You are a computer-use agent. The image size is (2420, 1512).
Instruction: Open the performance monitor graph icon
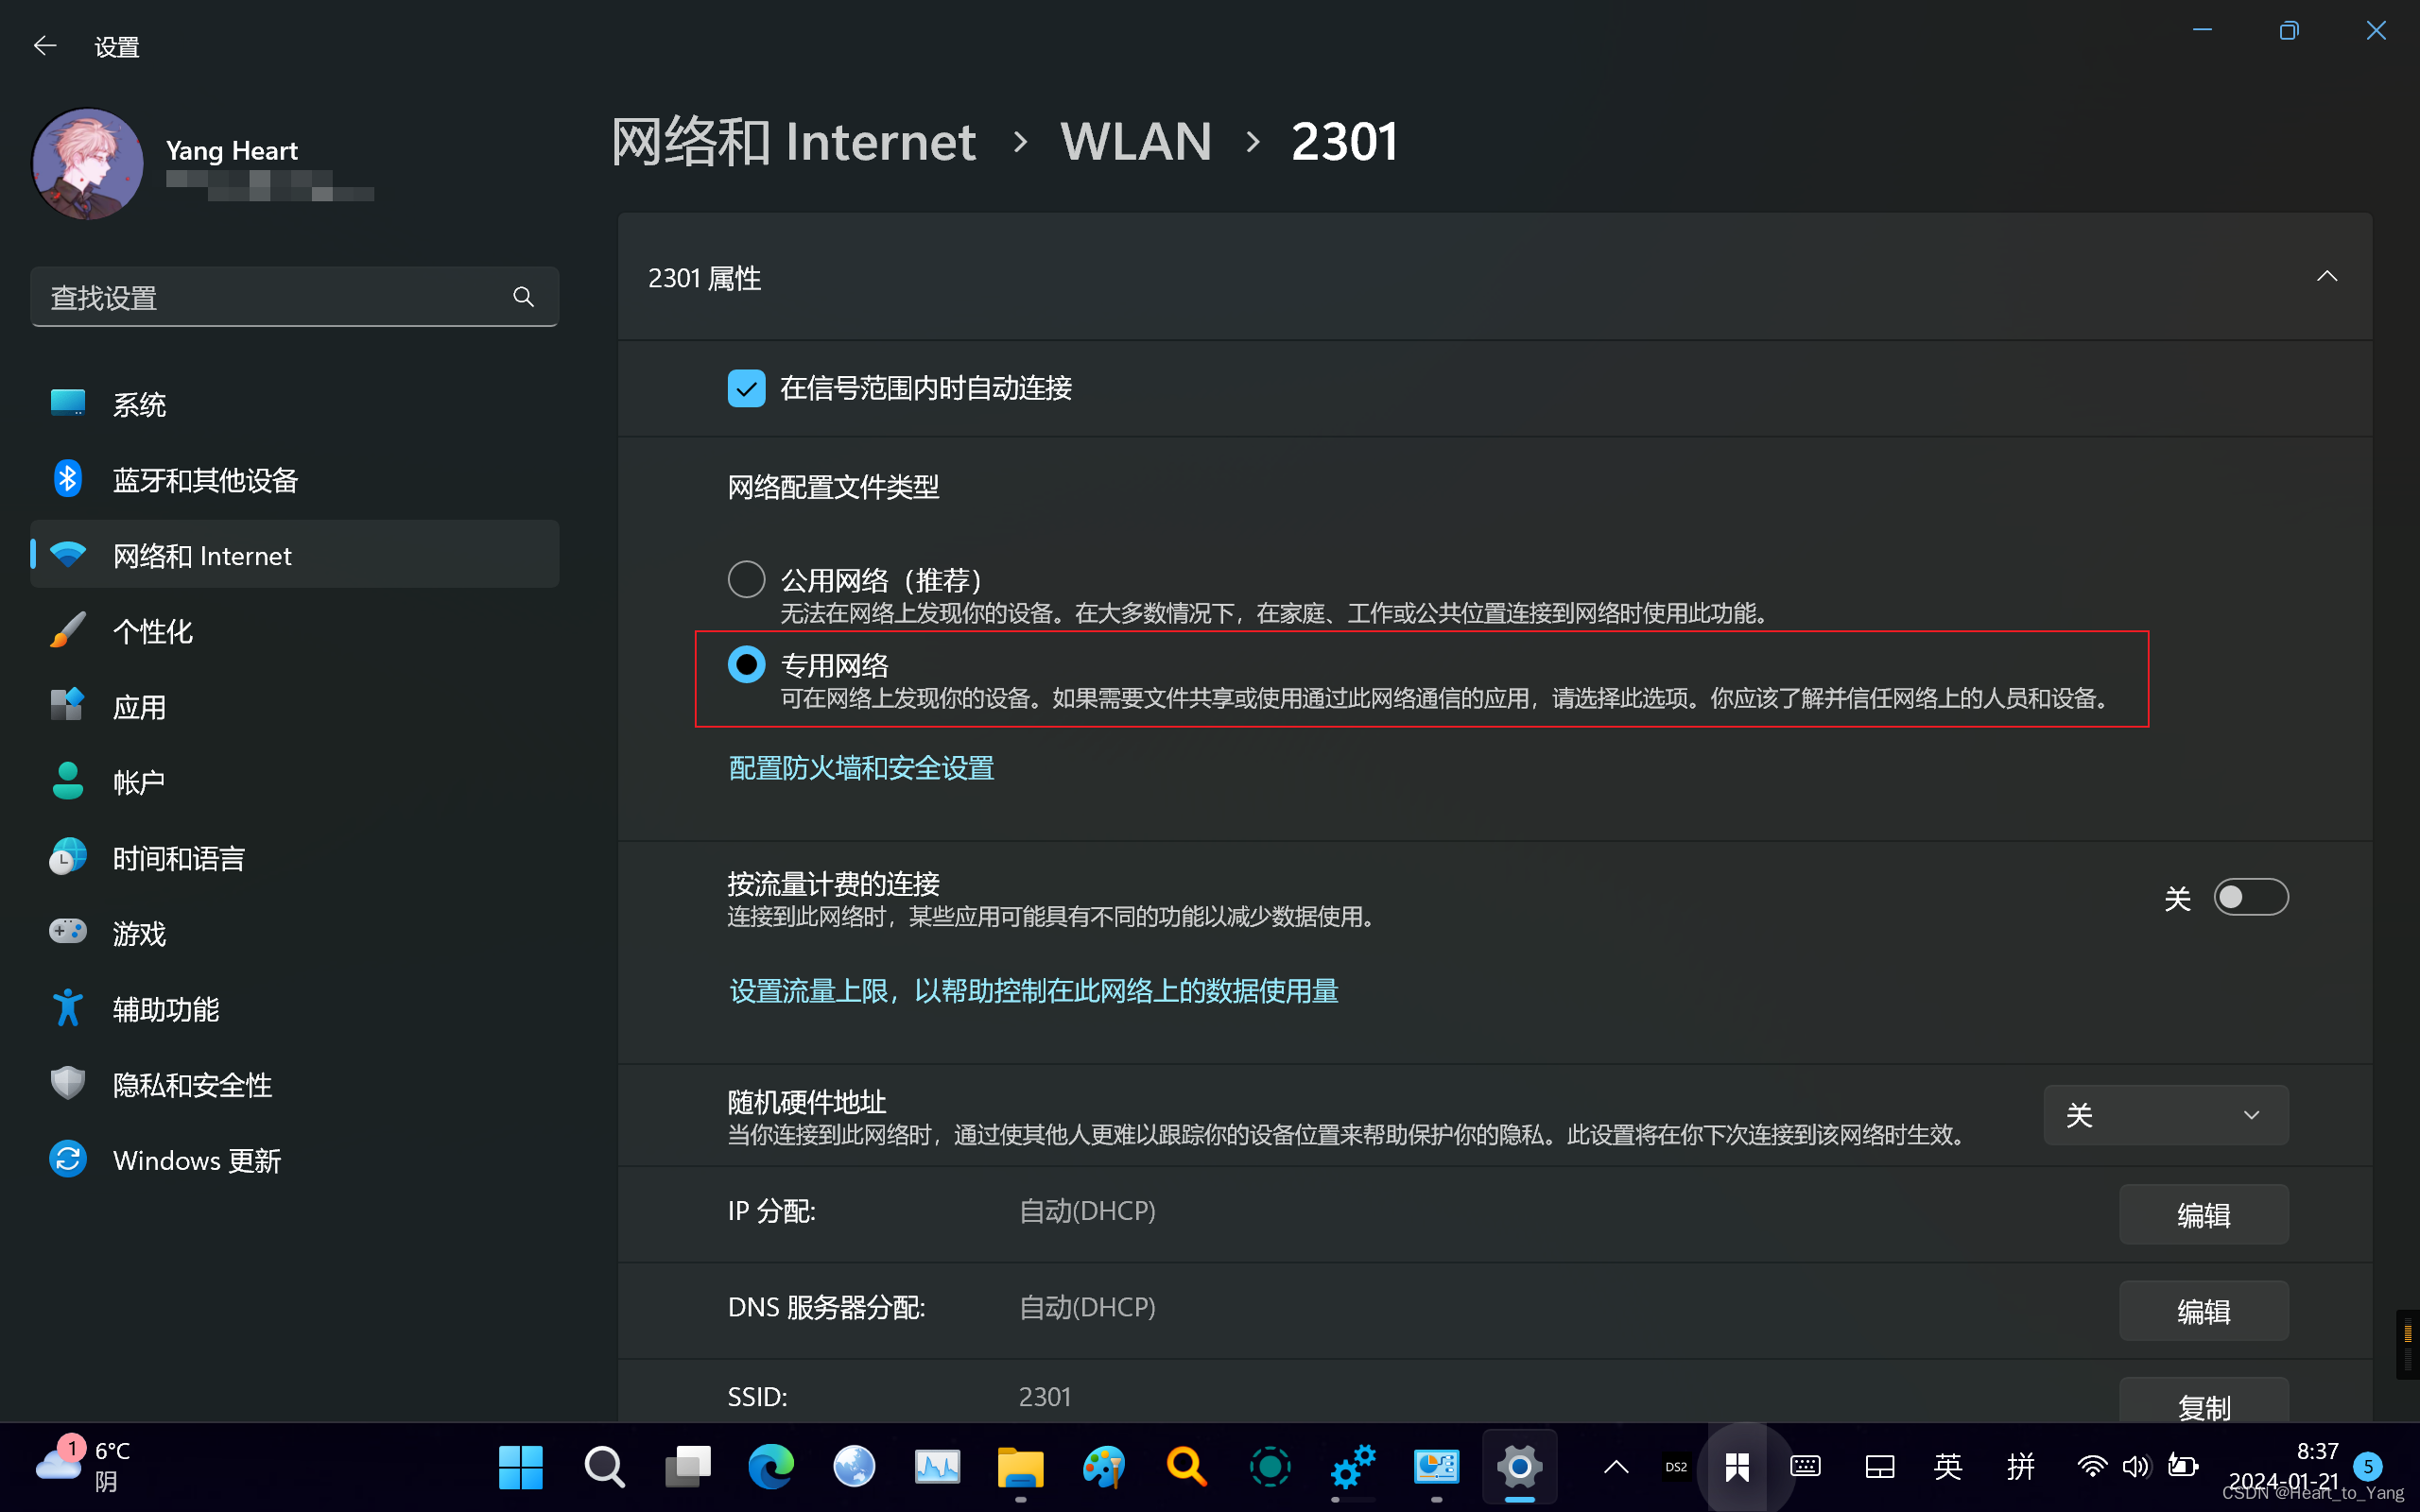[937, 1467]
